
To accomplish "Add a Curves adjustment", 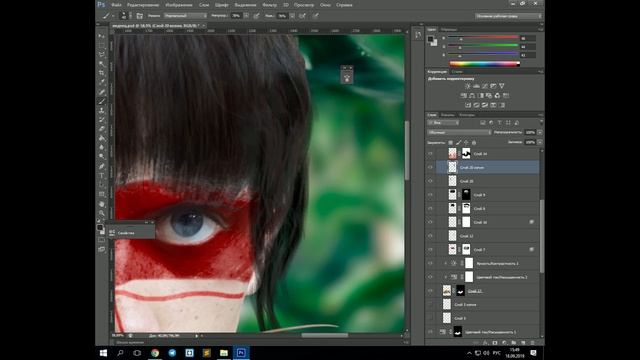I will (485, 86).
